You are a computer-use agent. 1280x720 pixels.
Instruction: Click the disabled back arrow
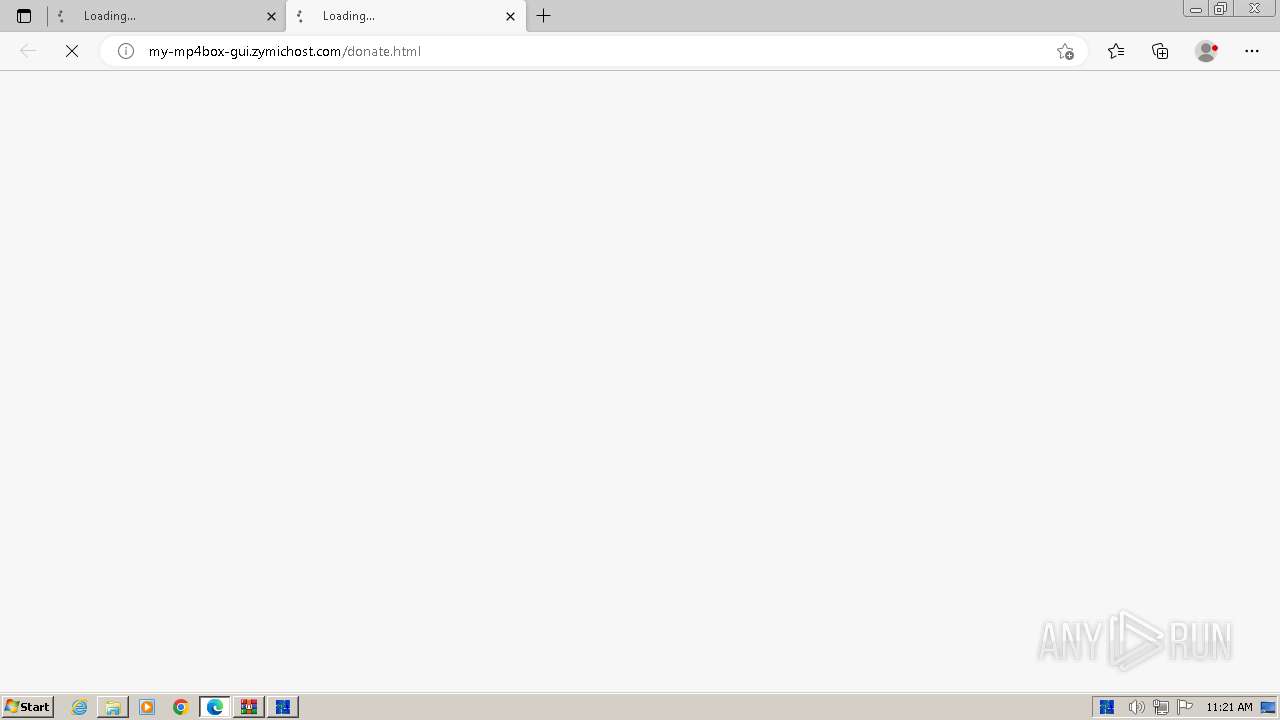[x=28, y=51]
